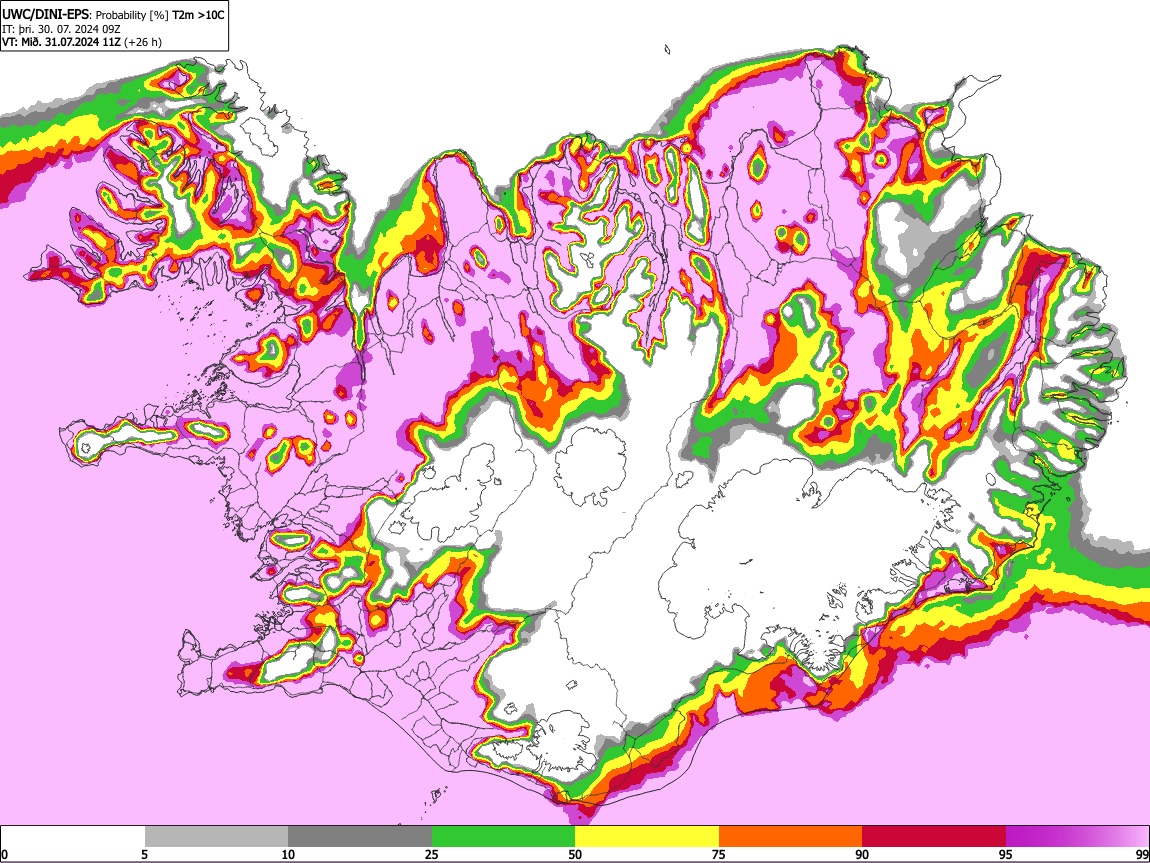The image size is (1150, 863).
Task: Click the legend tick label '95'
Action: click(x=1006, y=855)
